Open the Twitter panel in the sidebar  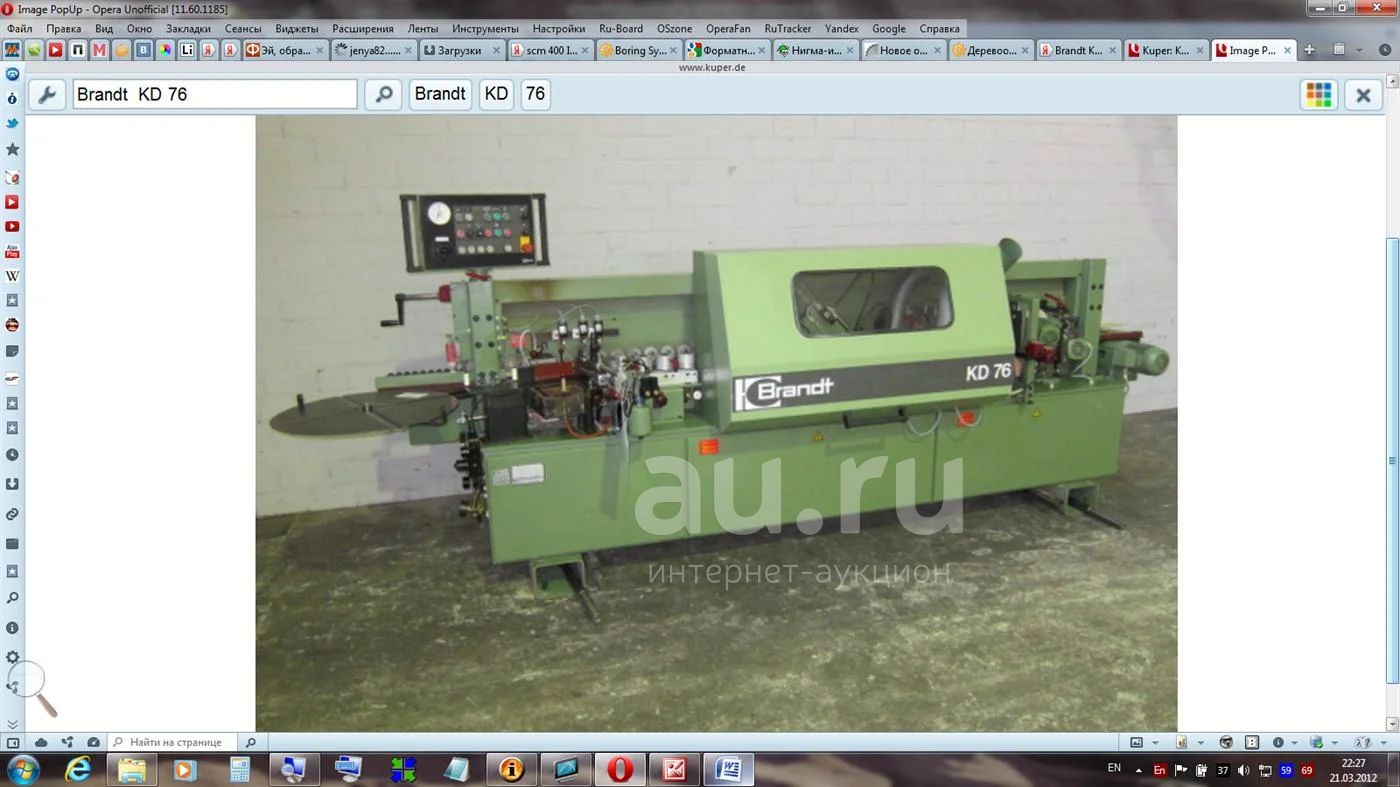click(12, 124)
